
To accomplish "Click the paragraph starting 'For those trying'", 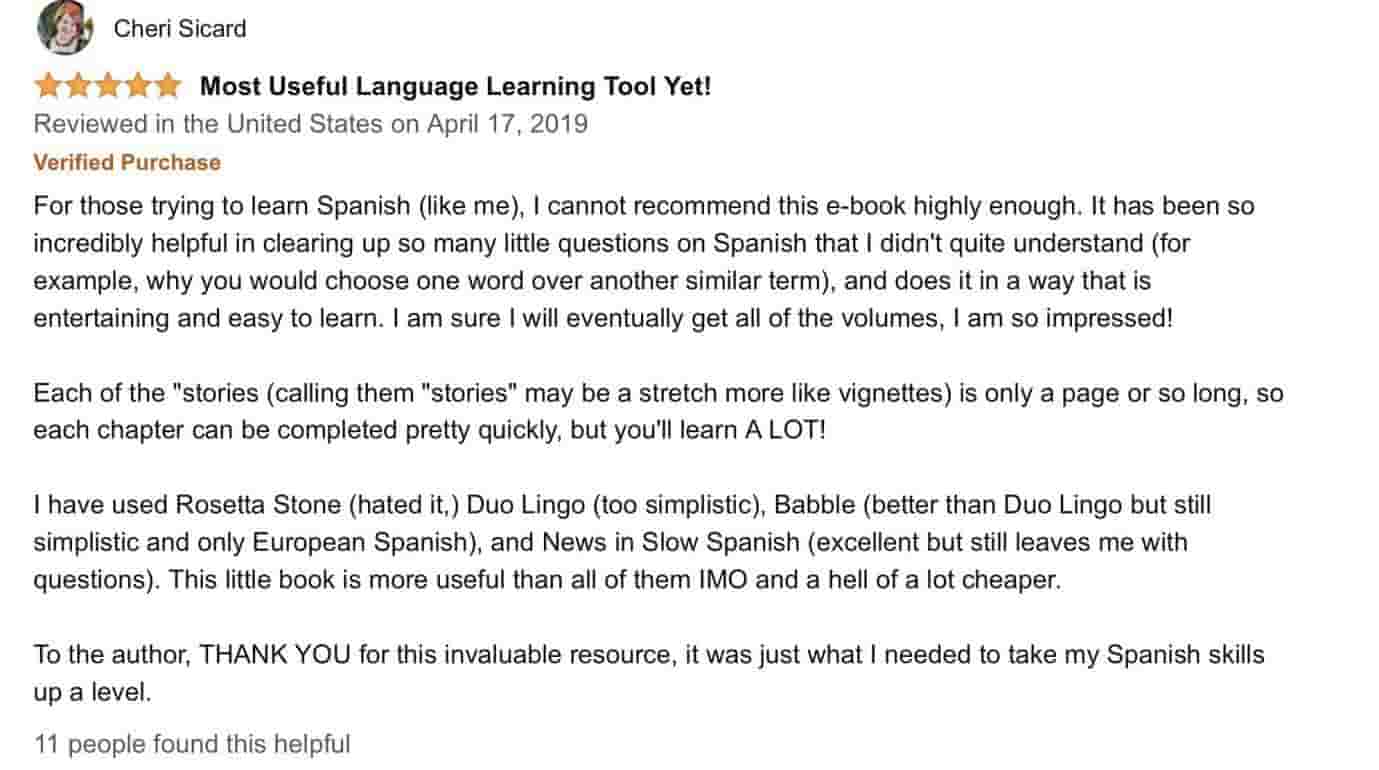I will [x=644, y=262].
